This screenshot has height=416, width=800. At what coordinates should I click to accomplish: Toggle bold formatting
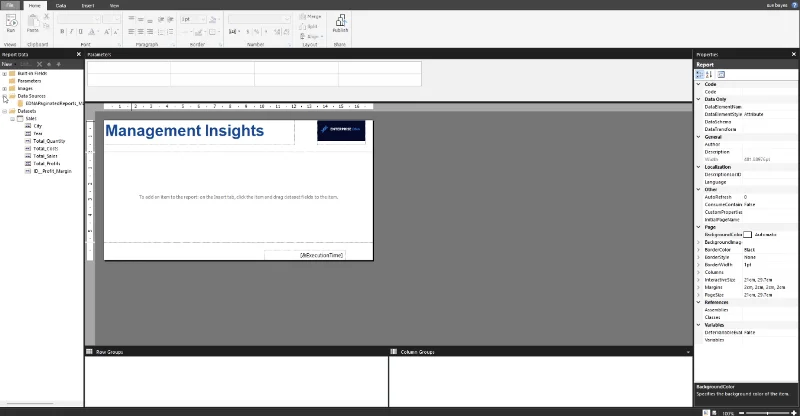coord(62,32)
